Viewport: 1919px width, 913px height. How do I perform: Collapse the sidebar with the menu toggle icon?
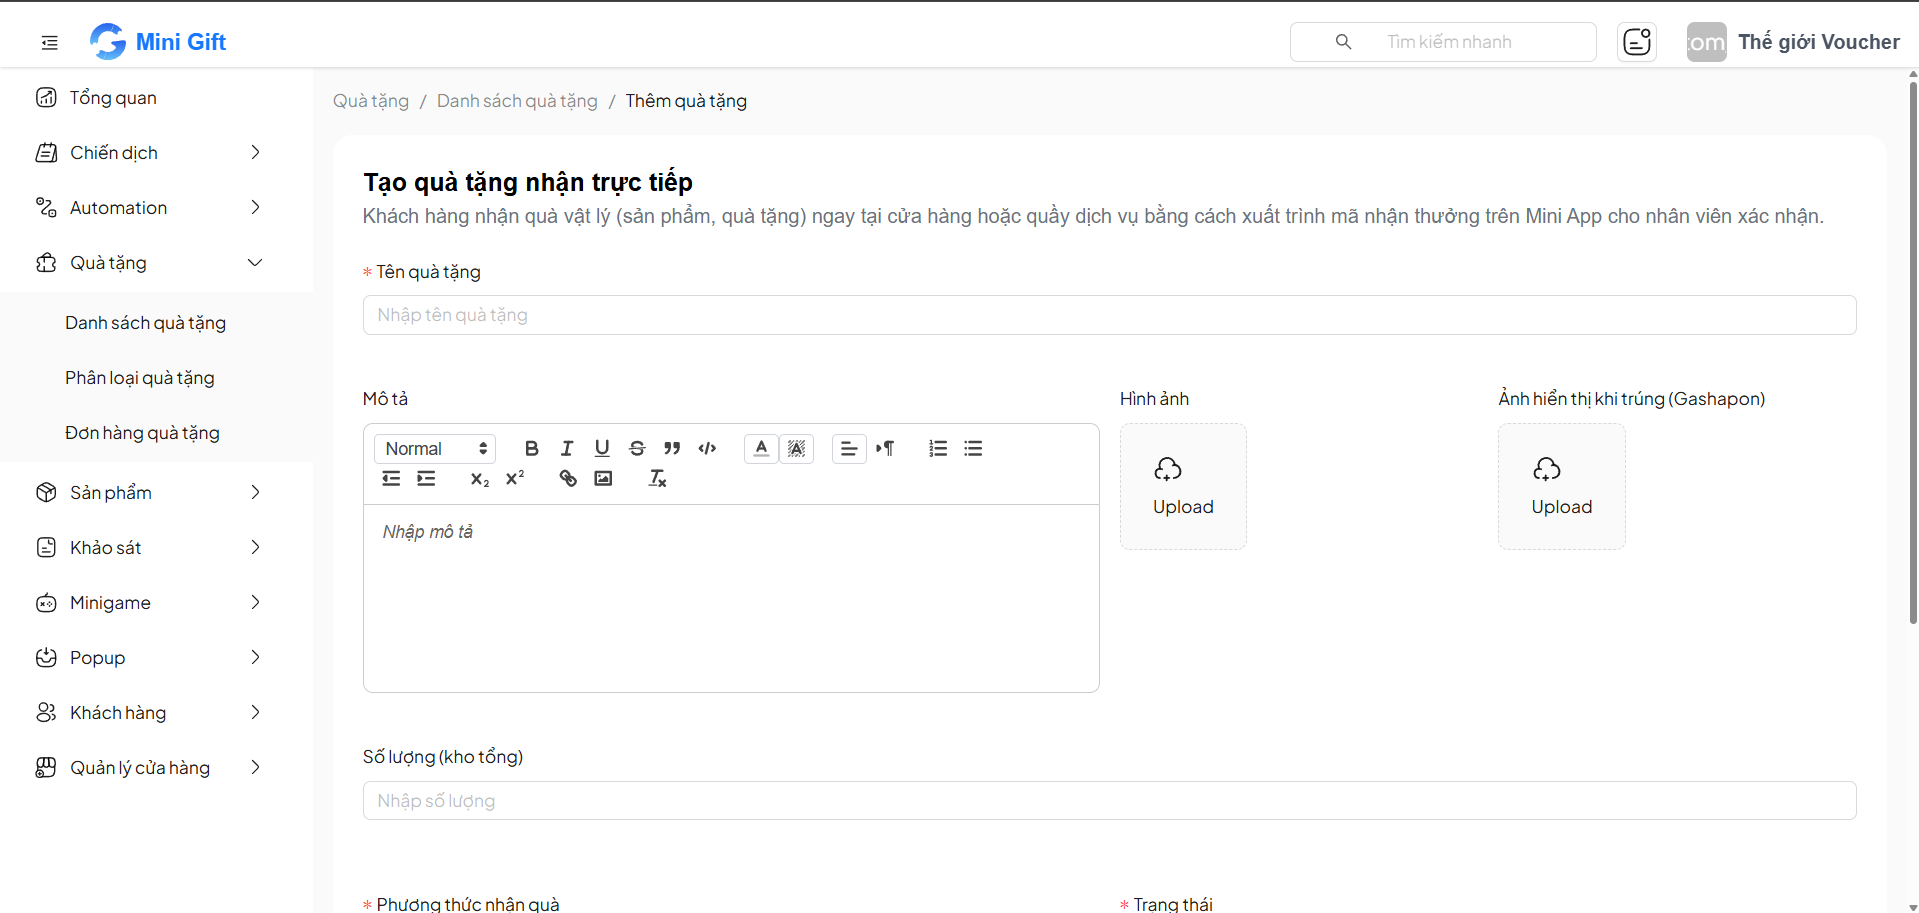pyautogui.click(x=49, y=42)
